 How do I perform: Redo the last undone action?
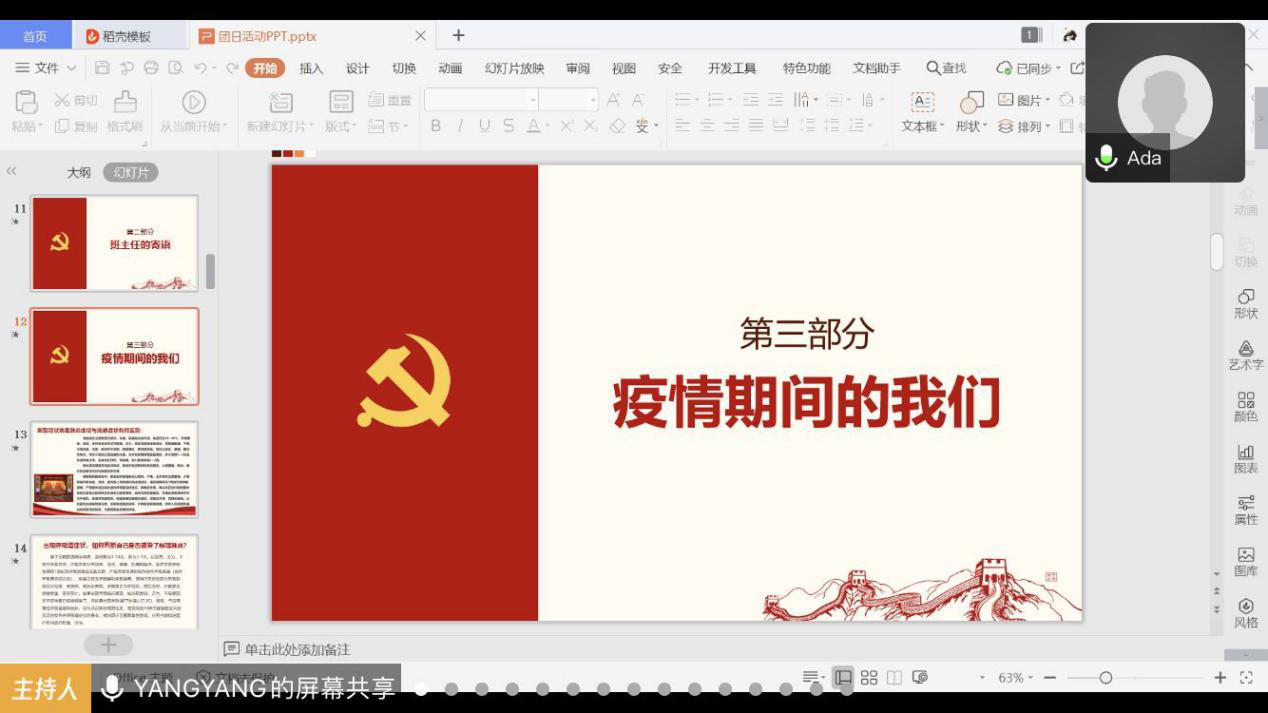[x=233, y=68]
